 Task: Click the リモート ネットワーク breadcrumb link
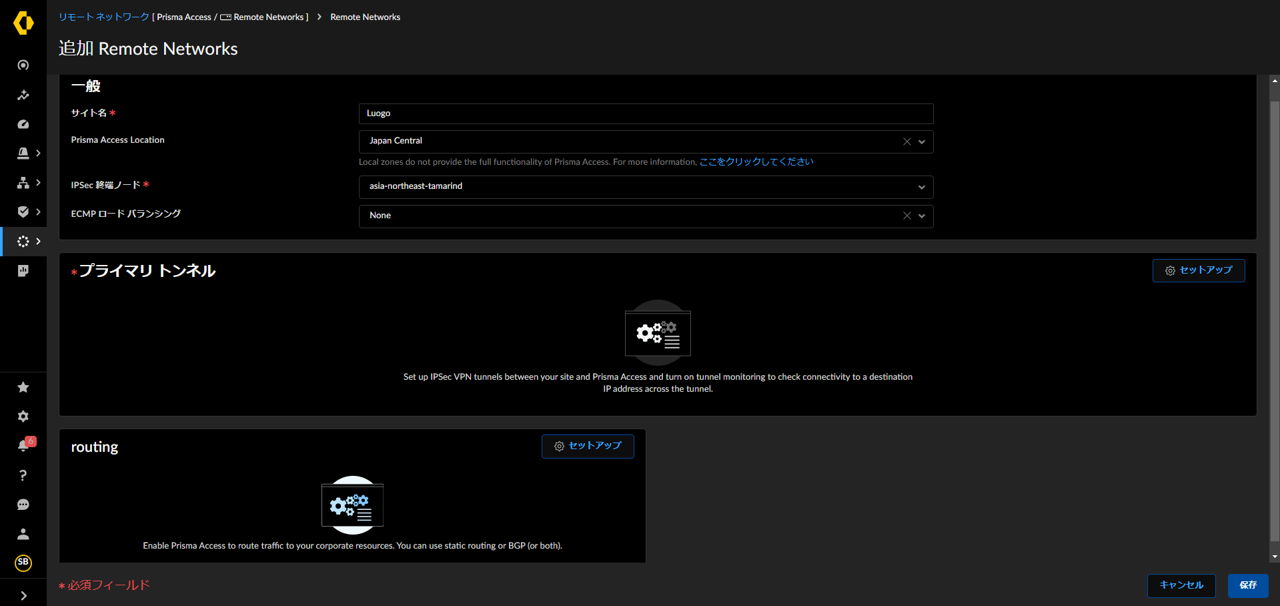click(x=104, y=17)
